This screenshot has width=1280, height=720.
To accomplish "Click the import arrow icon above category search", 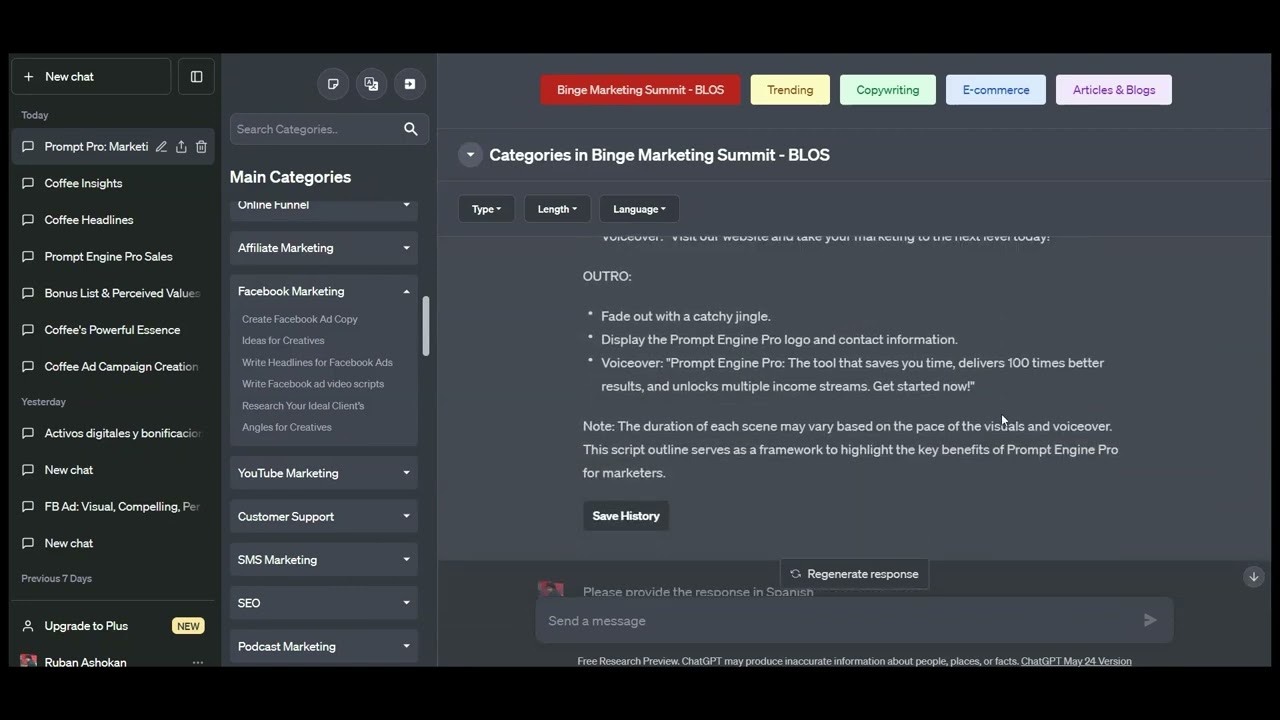I will pos(410,84).
